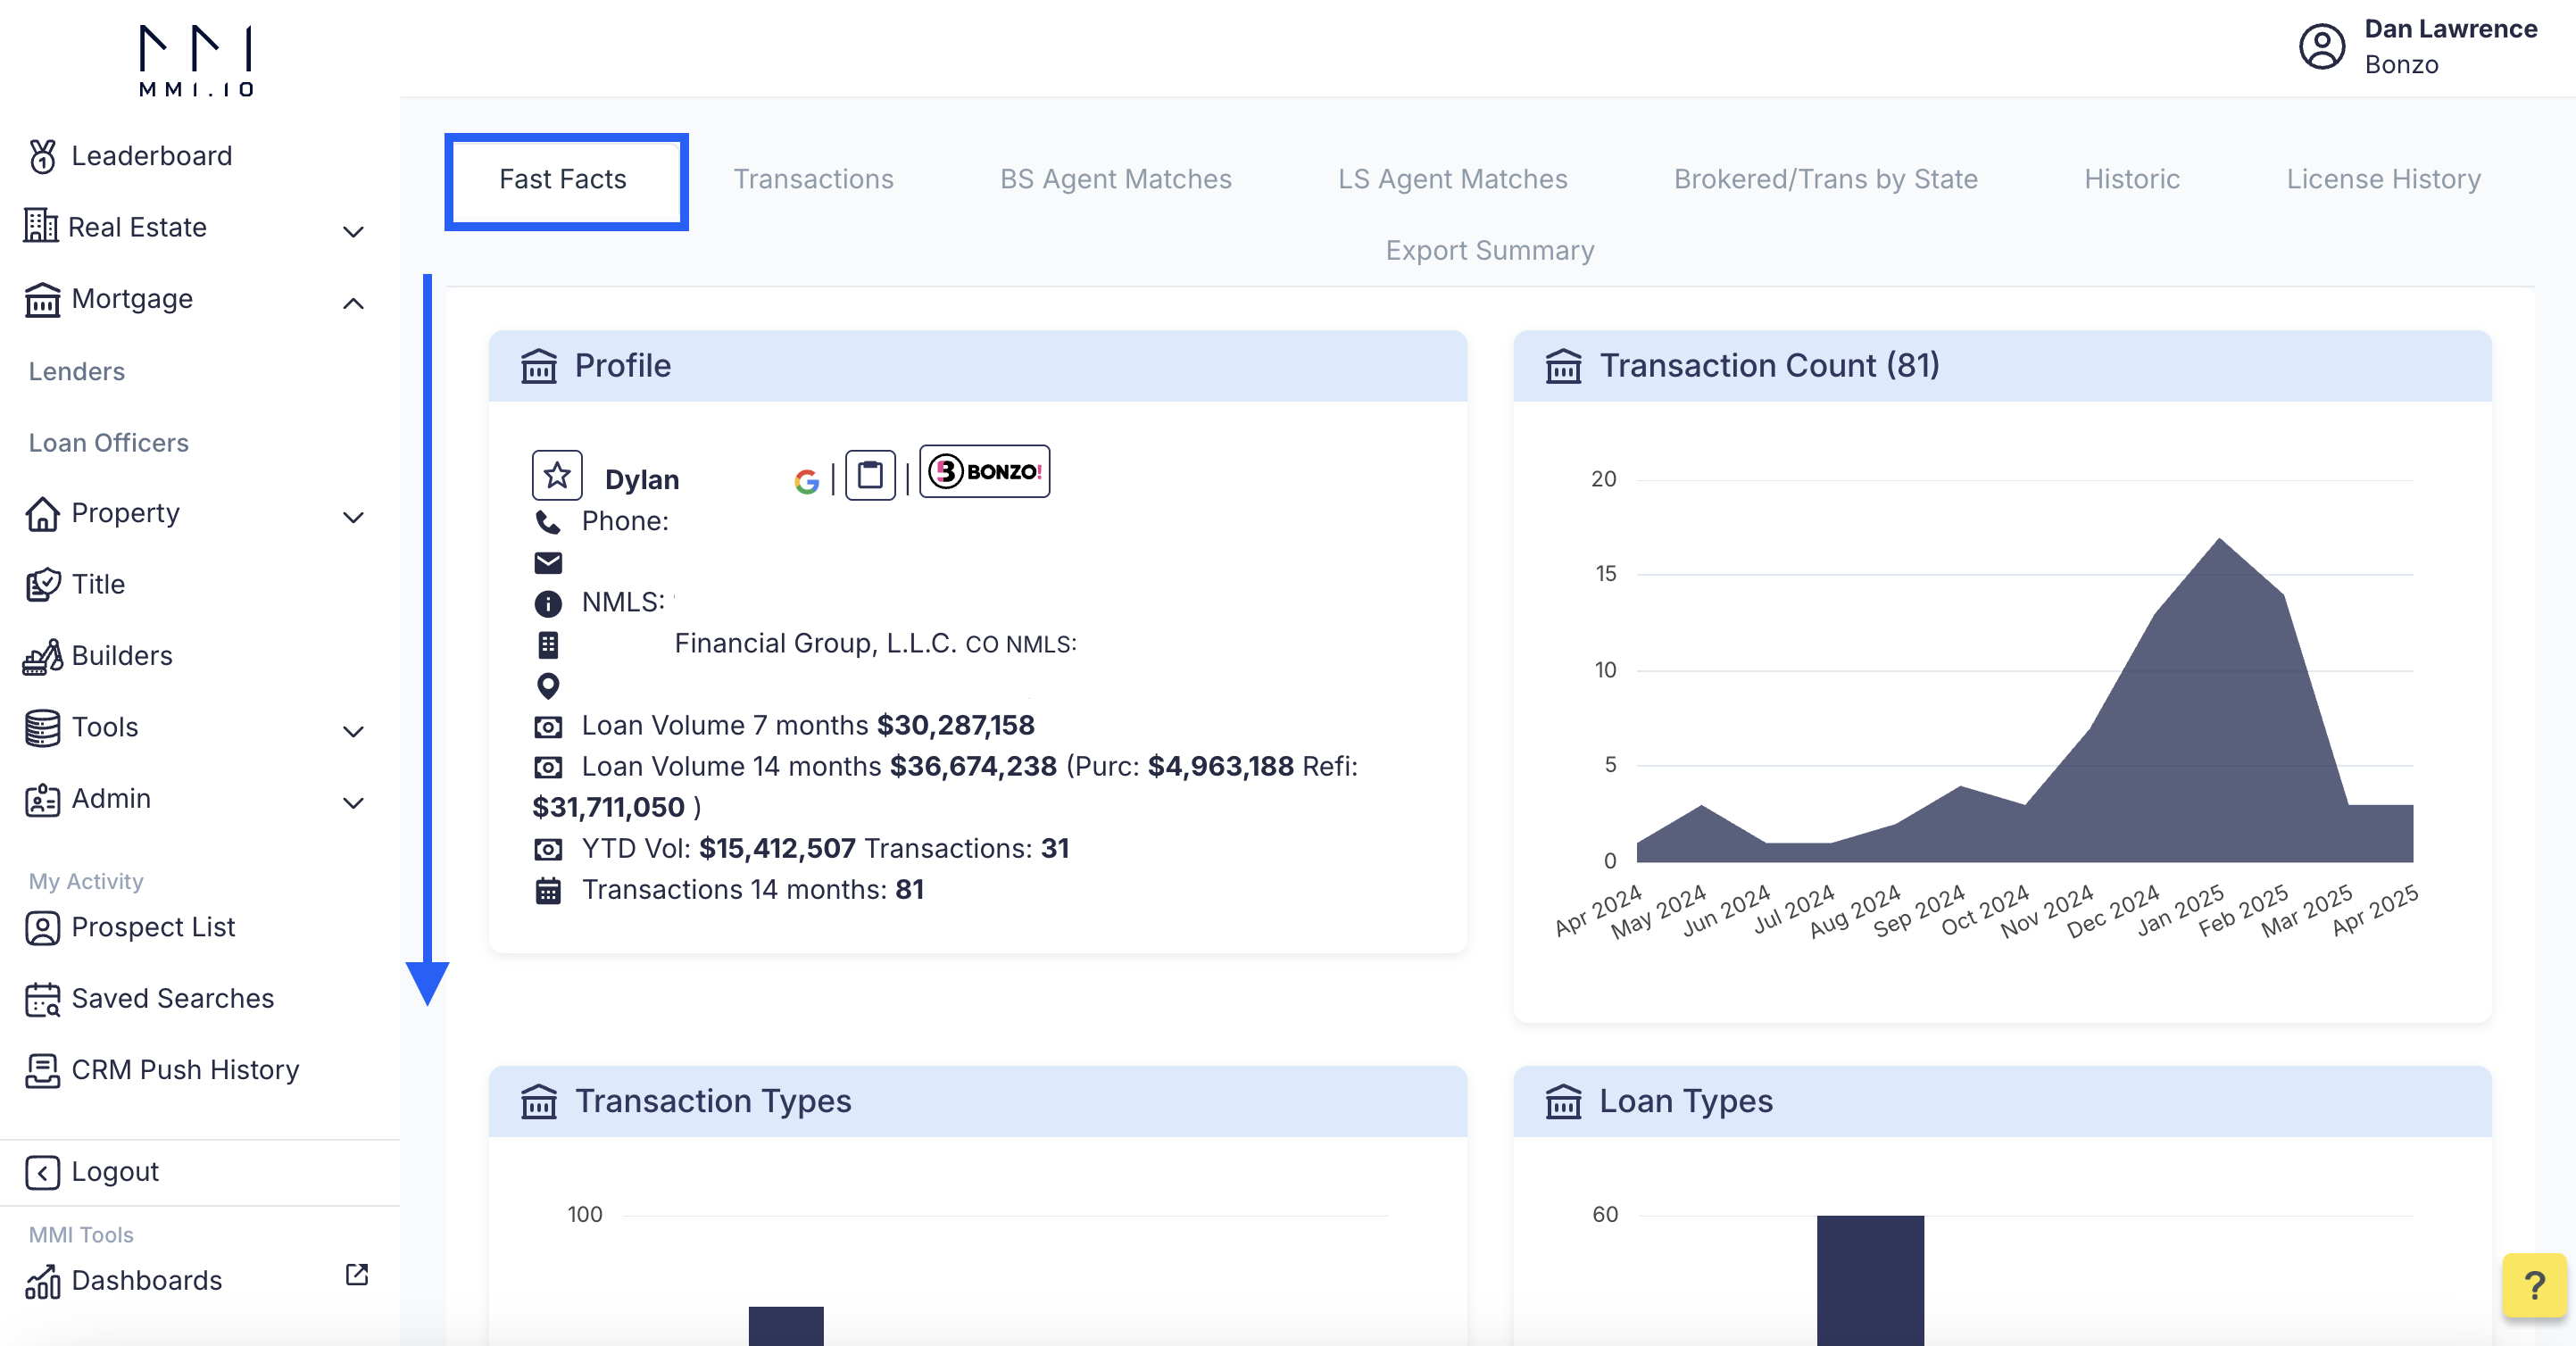Screen dimensions: 2576x1346
Task: Click the CRM Push History icon
Action: point(42,1070)
